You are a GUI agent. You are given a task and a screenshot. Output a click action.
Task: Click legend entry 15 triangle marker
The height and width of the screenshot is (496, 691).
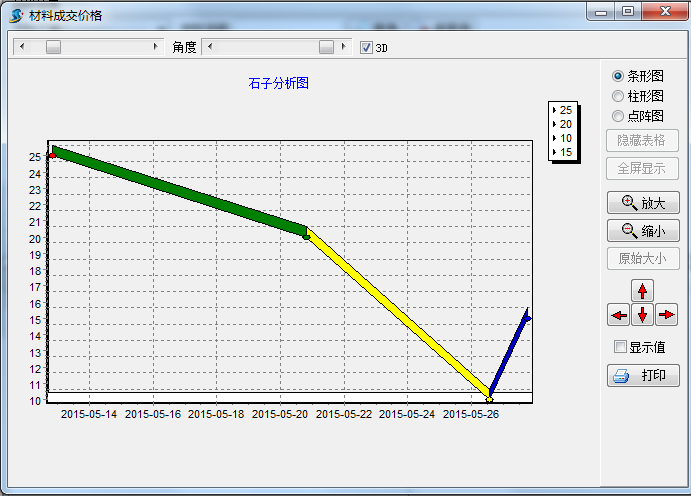click(x=555, y=152)
